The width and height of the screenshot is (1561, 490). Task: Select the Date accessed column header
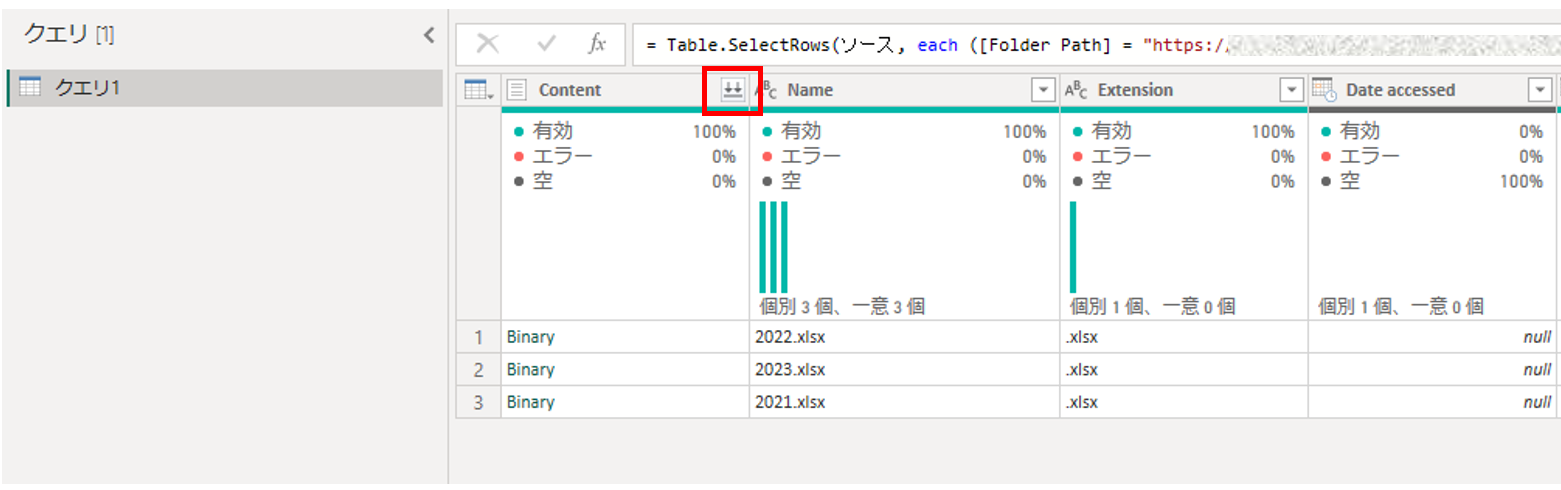coord(1432,90)
